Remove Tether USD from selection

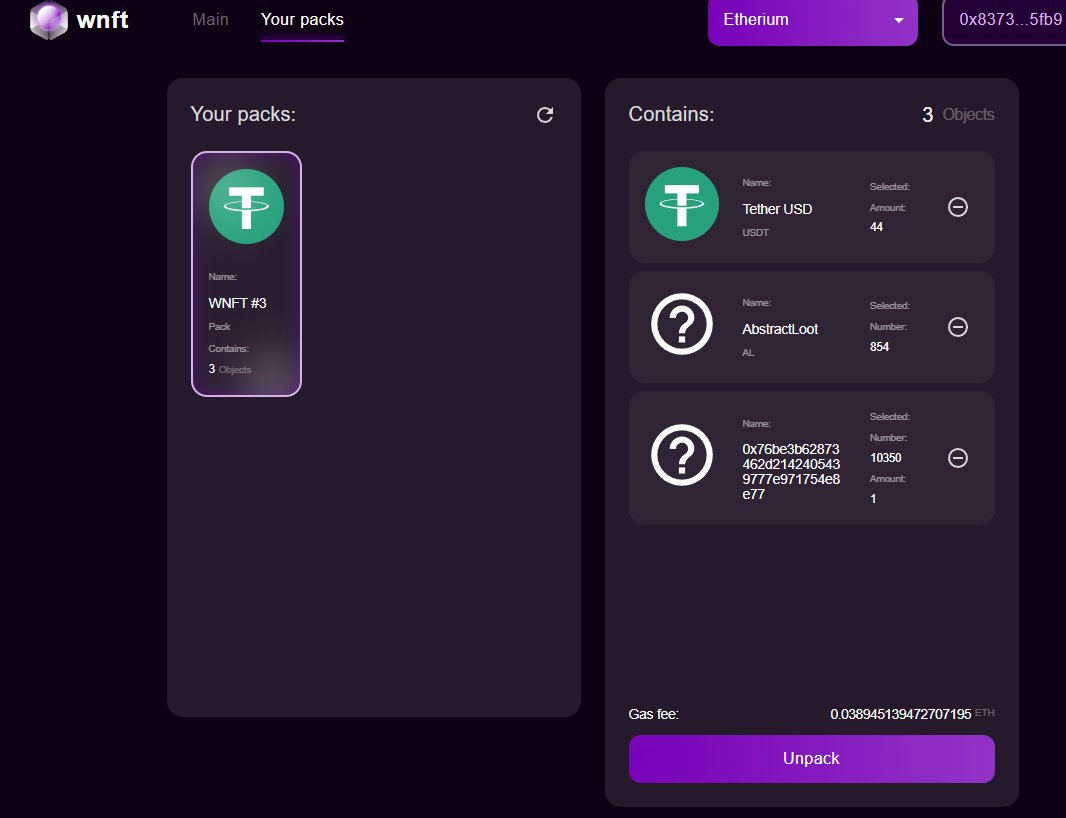[958, 207]
